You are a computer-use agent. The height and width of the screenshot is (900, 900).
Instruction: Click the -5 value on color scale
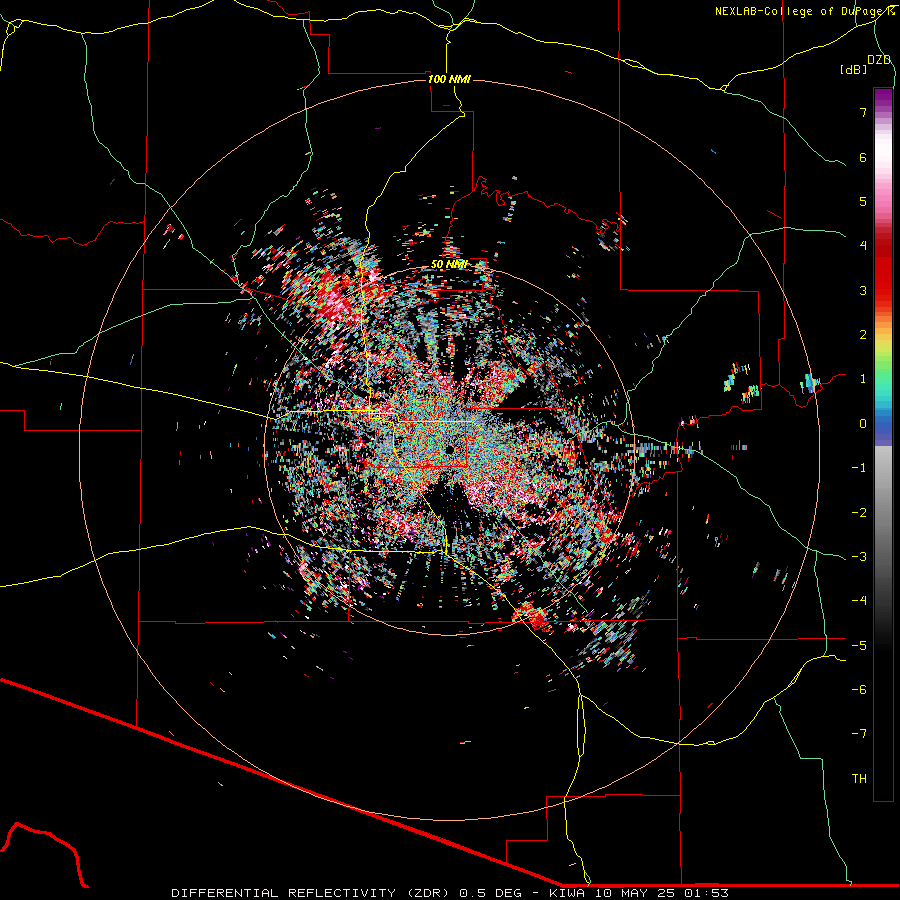(859, 645)
